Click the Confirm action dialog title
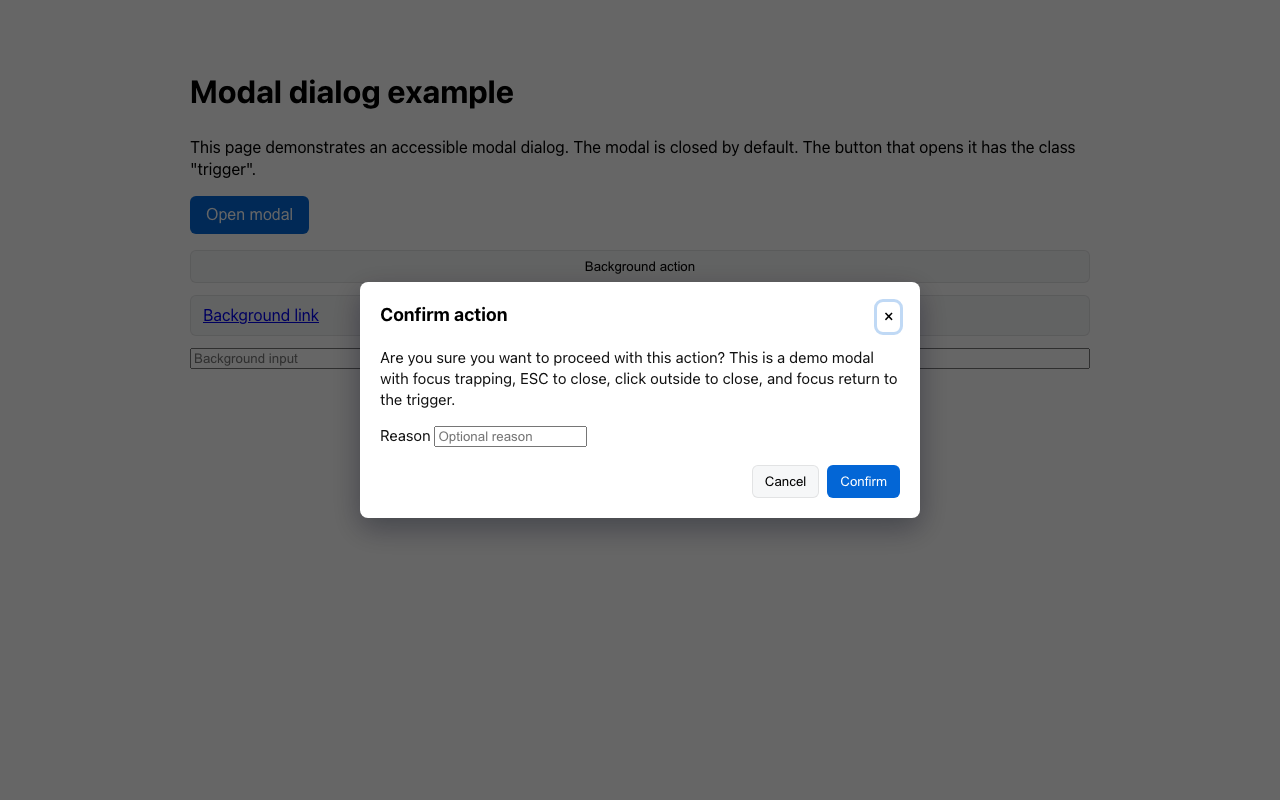The height and width of the screenshot is (800, 1280). 443,315
